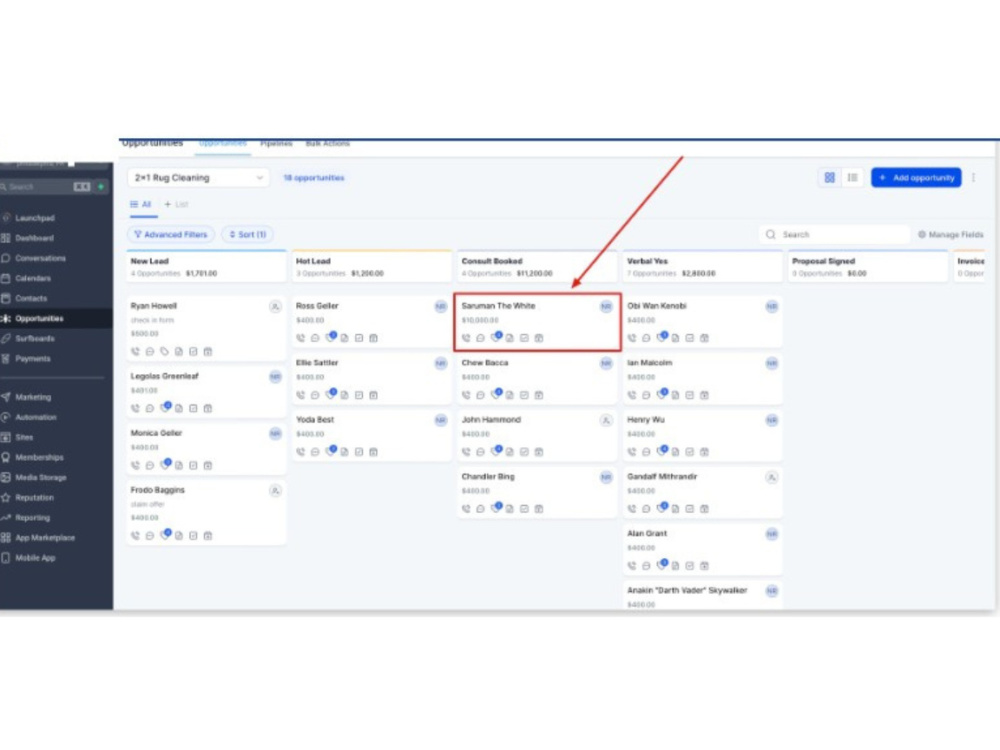
Task: Click the Hot Lead stage header
Action: [x=371, y=267]
